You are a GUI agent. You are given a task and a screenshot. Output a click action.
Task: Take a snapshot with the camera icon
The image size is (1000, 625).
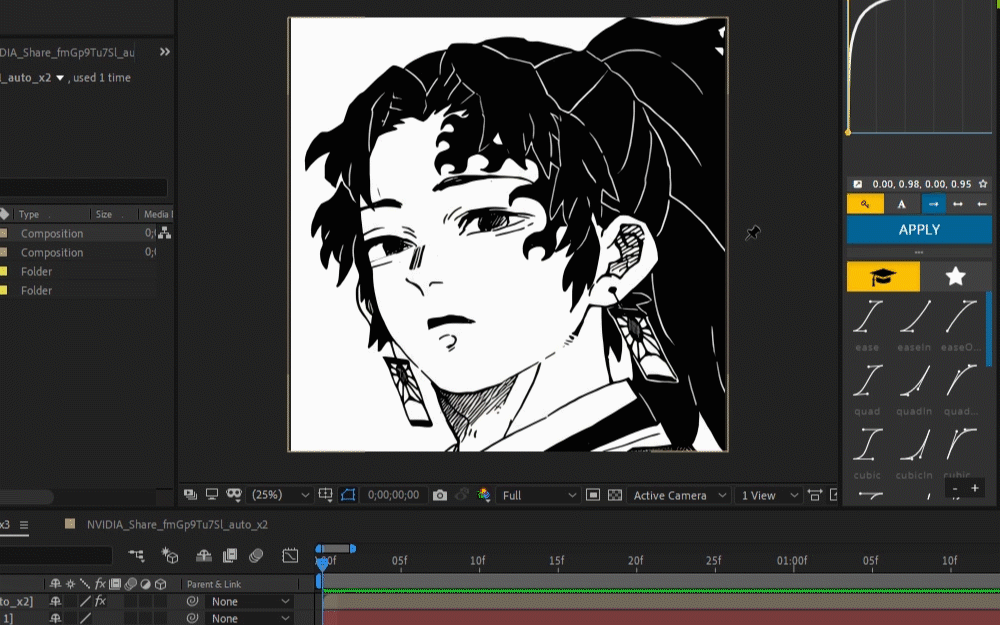click(x=439, y=495)
